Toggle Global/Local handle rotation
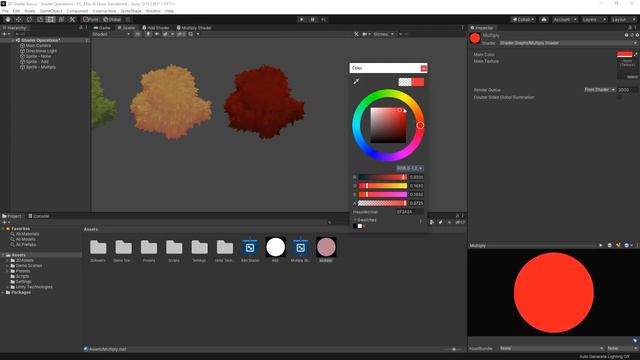The height and width of the screenshot is (360, 640). (x=112, y=19)
